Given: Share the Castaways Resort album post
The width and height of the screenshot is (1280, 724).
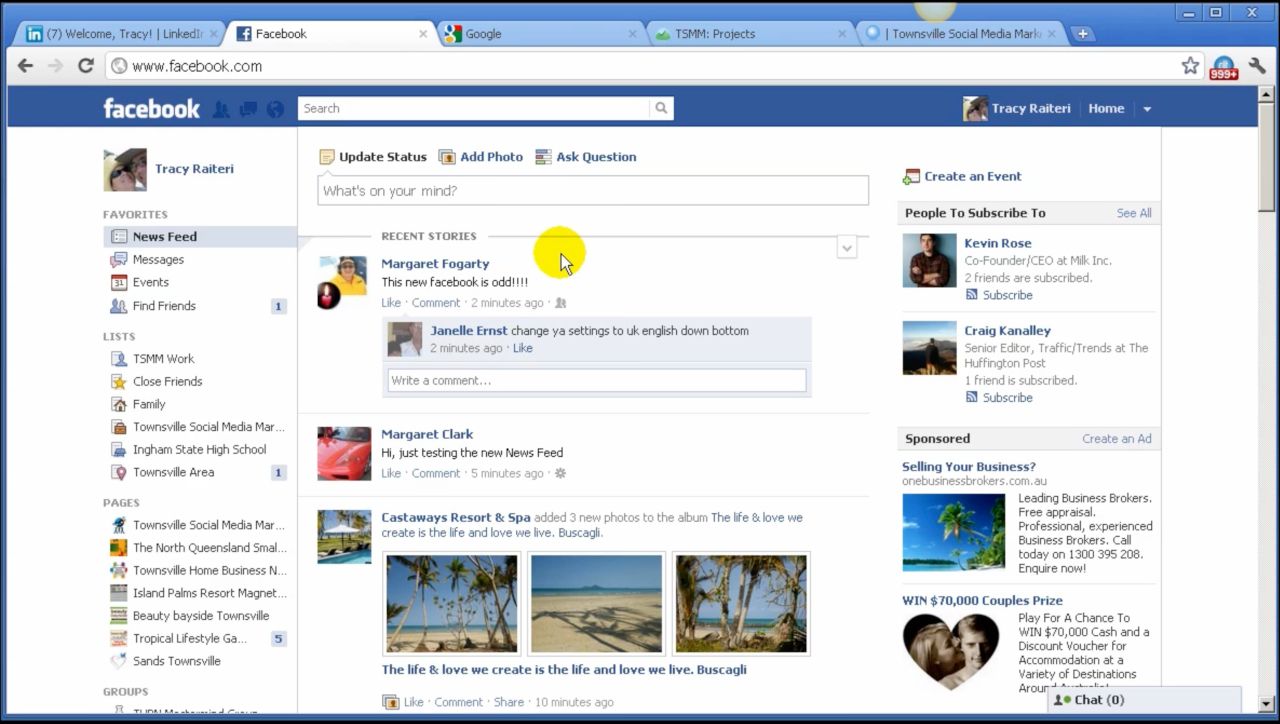Looking at the screenshot, I should coord(509,703).
